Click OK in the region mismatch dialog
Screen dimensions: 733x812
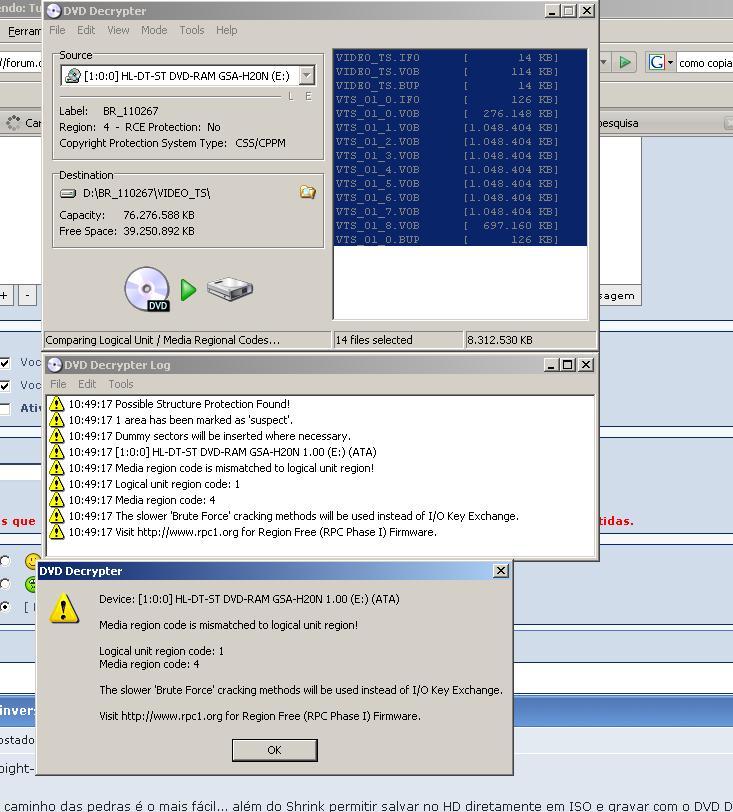coord(275,750)
